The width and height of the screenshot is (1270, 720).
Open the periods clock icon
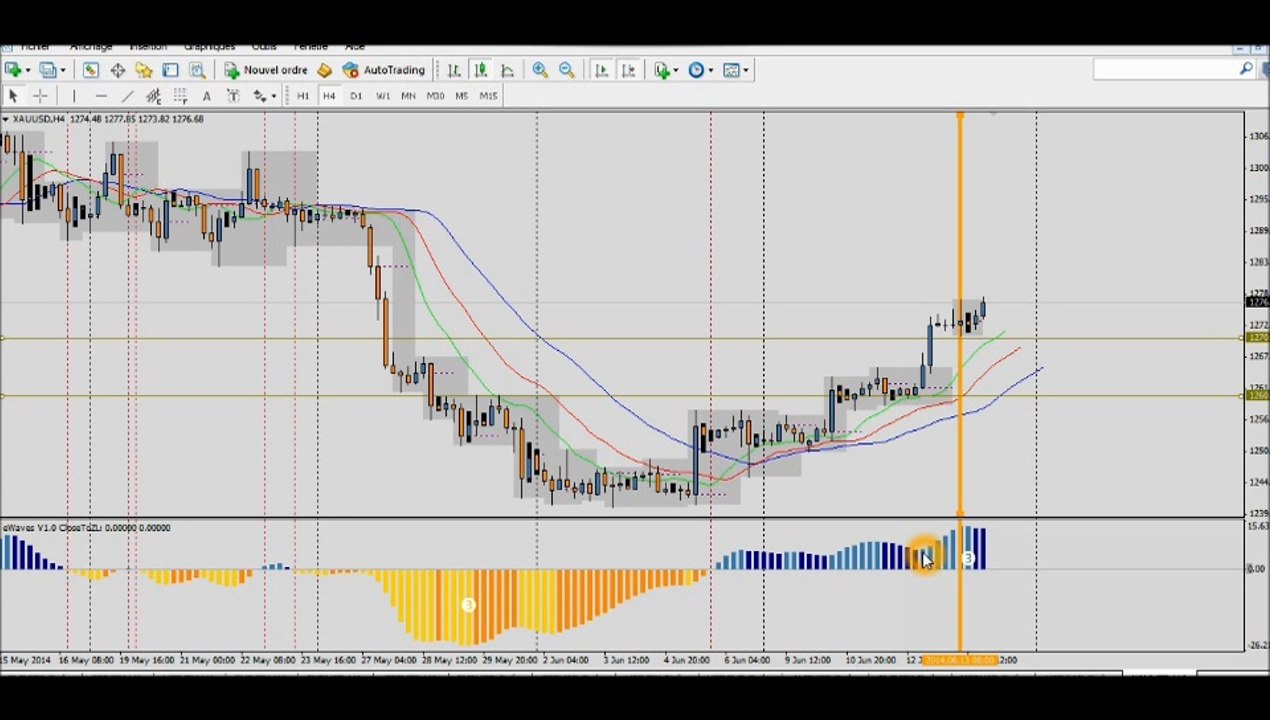click(696, 70)
